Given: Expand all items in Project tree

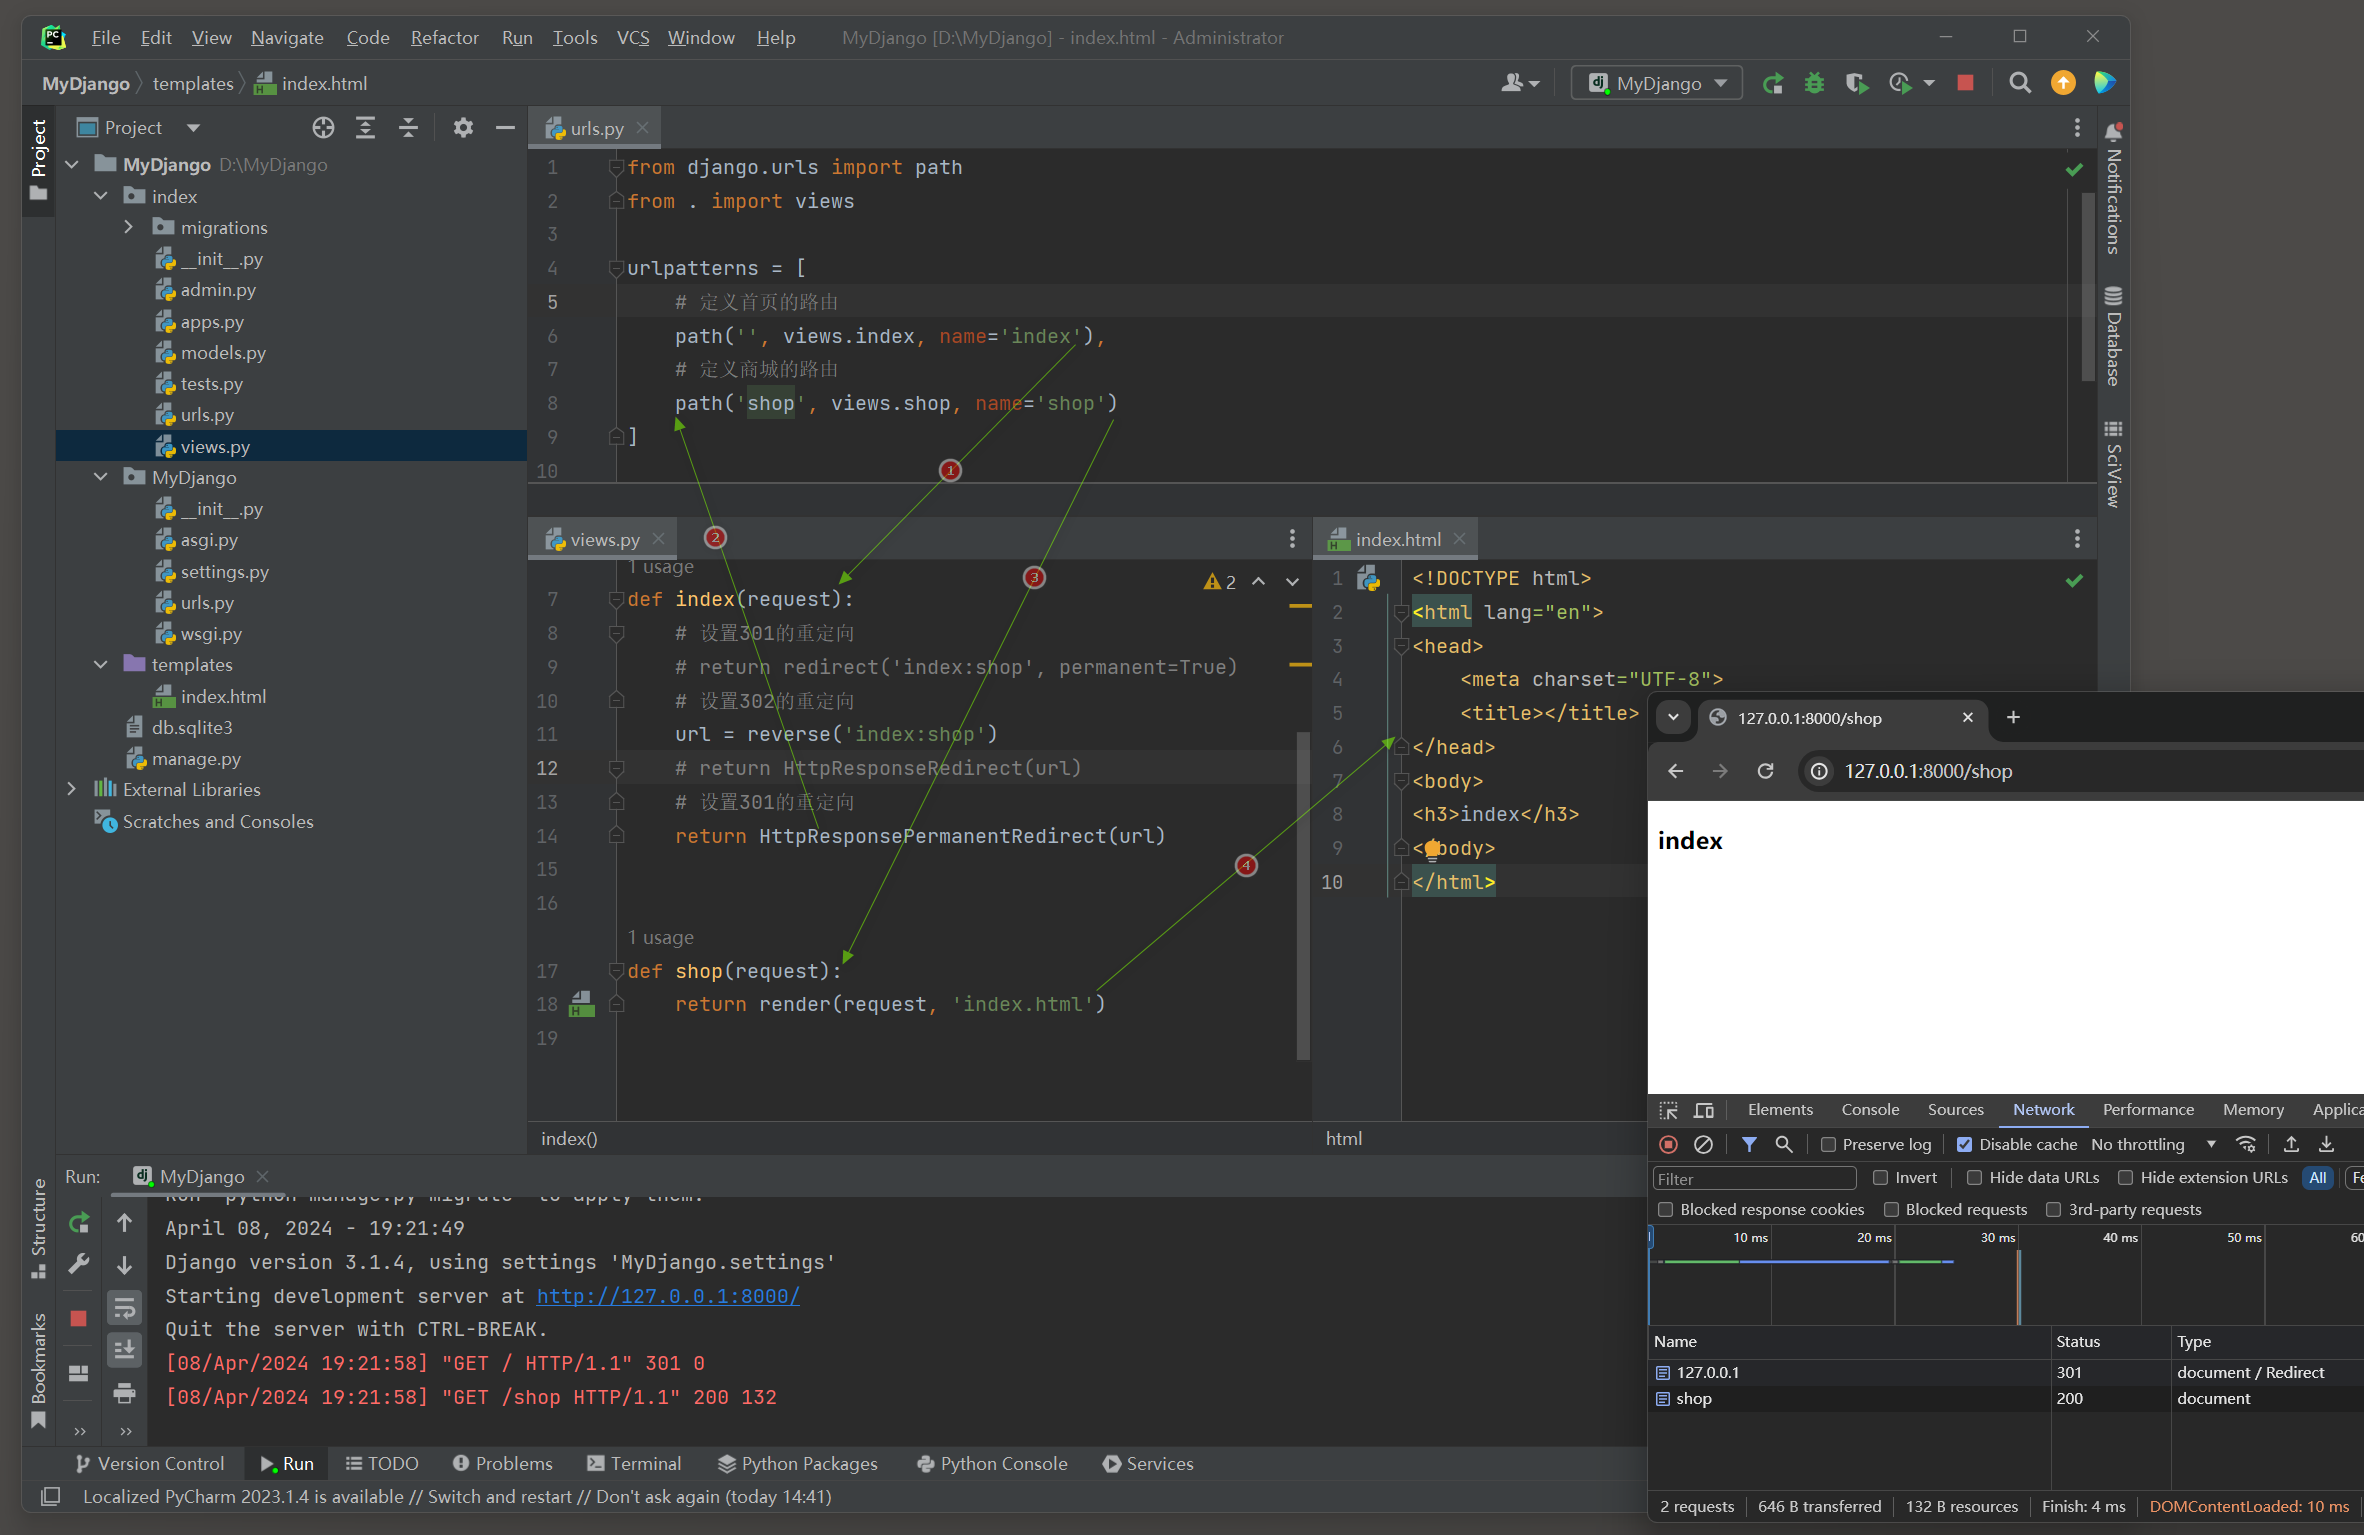Looking at the screenshot, I should point(365,128).
